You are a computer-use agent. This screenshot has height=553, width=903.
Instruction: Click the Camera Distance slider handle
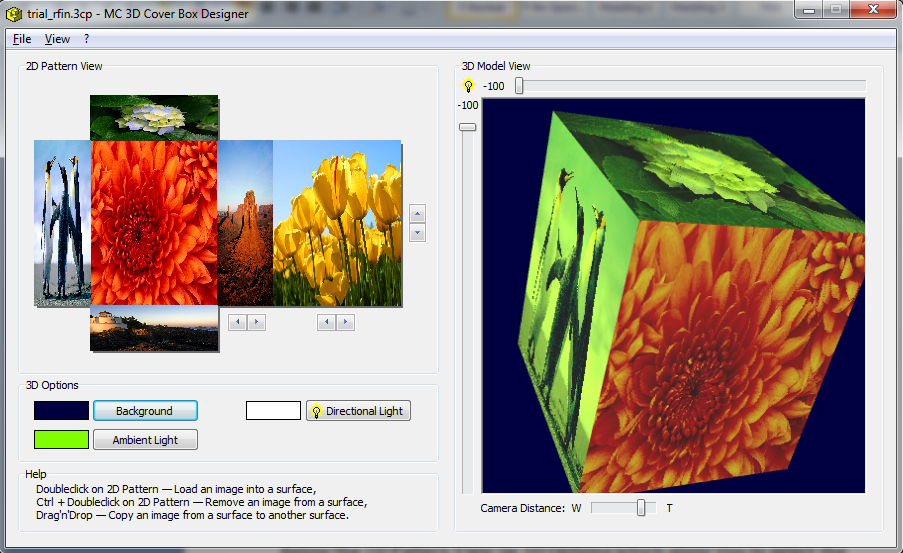pyautogui.click(x=641, y=508)
